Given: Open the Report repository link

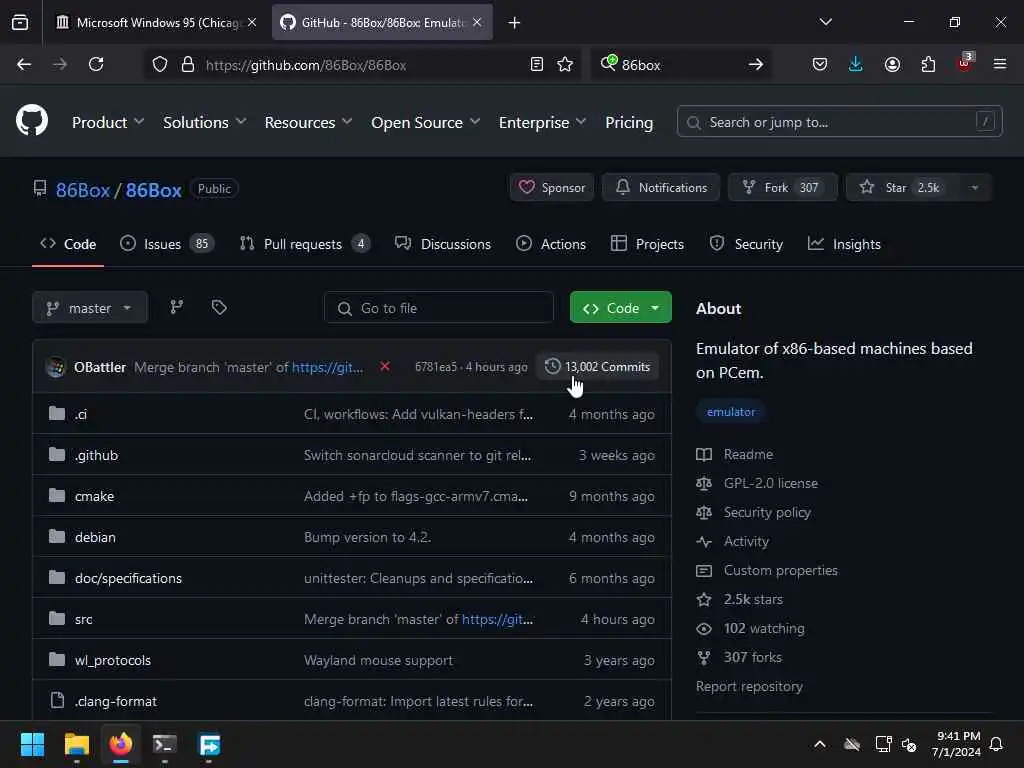Looking at the screenshot, I should tap(749, 686).
